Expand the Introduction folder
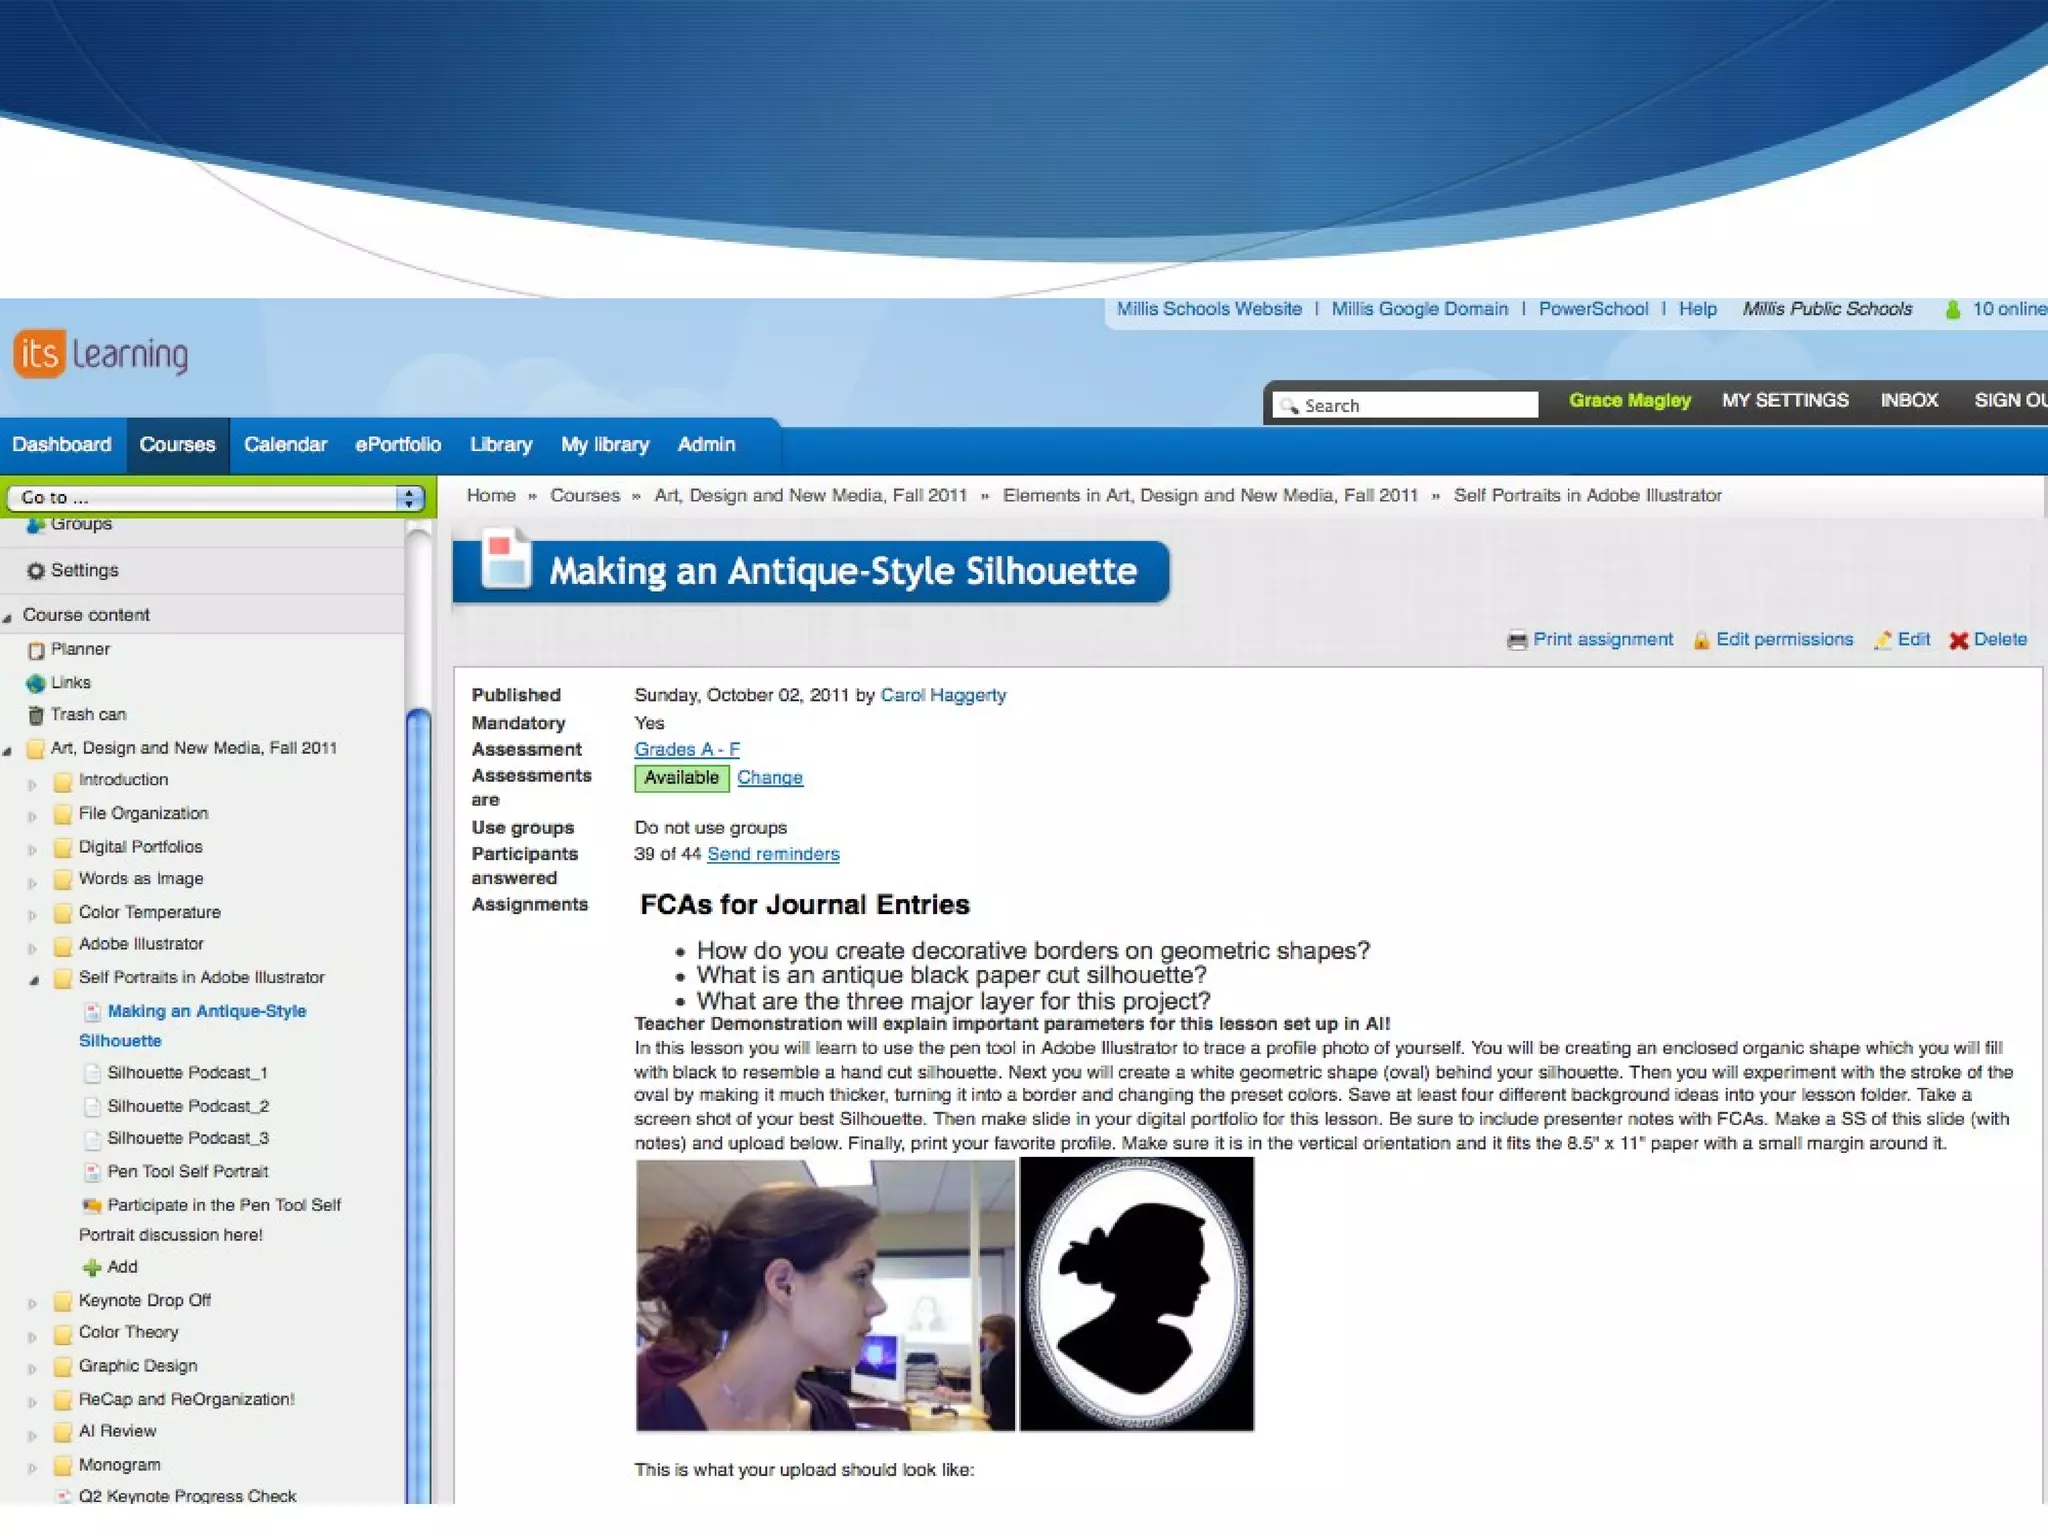The image size is (2048, 1536). click(x=32, y=785)
